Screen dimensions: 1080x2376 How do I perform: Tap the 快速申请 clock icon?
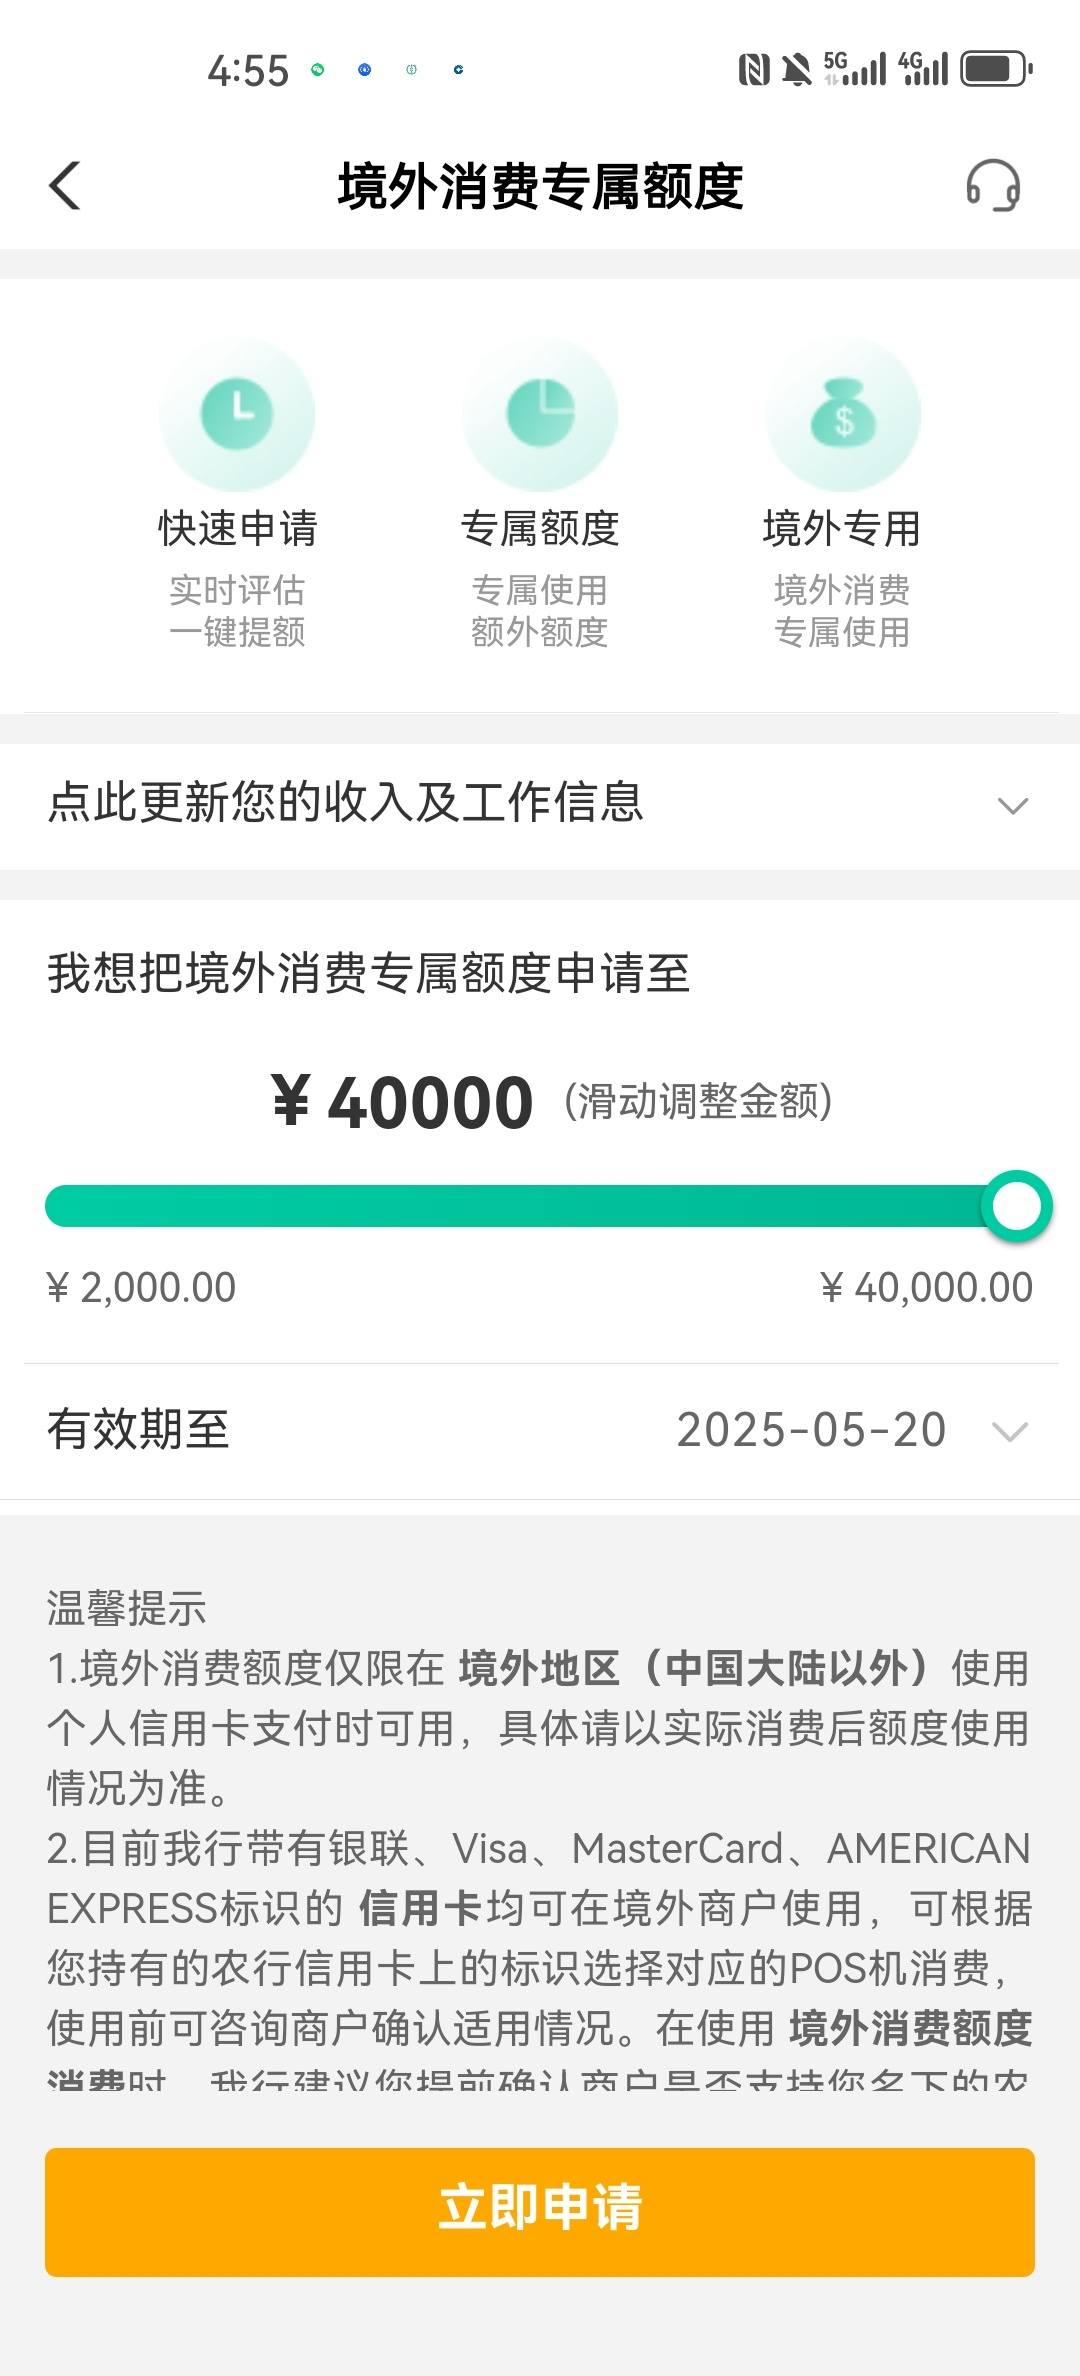(x=237, y=413)
